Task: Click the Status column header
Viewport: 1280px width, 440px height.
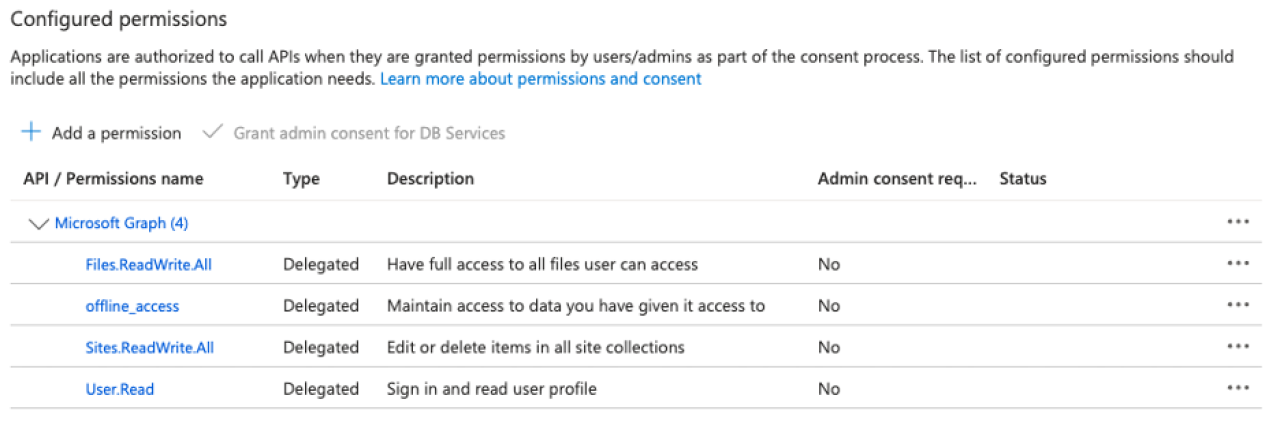Action: (1023, 179)
